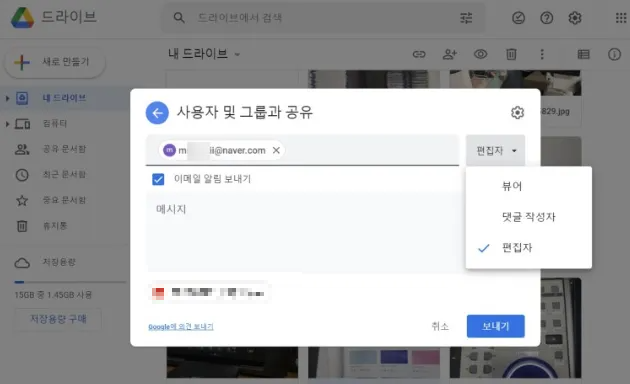Open 중요 문서함 in sidebar
This screenshot has height=384, width=630.
click(64, 200)
